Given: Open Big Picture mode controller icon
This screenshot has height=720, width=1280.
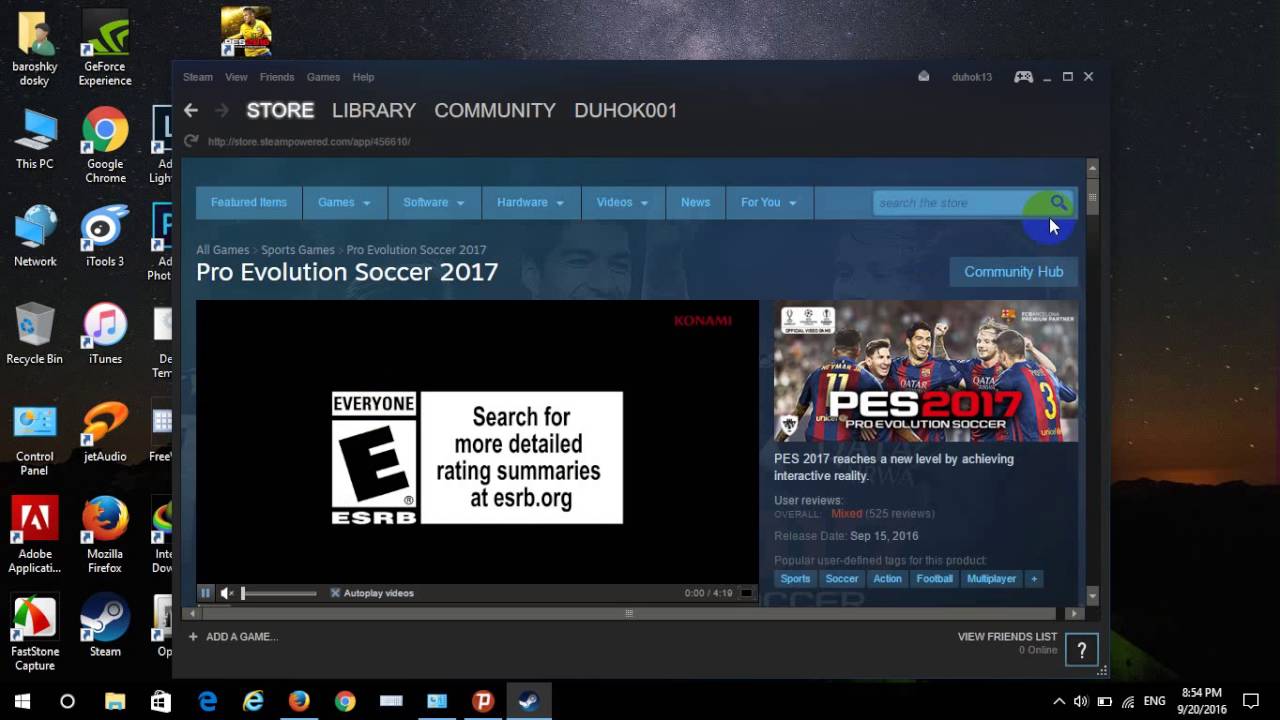Looking at the screenshot, I should pyautogui.click(x=1023, y=77).
